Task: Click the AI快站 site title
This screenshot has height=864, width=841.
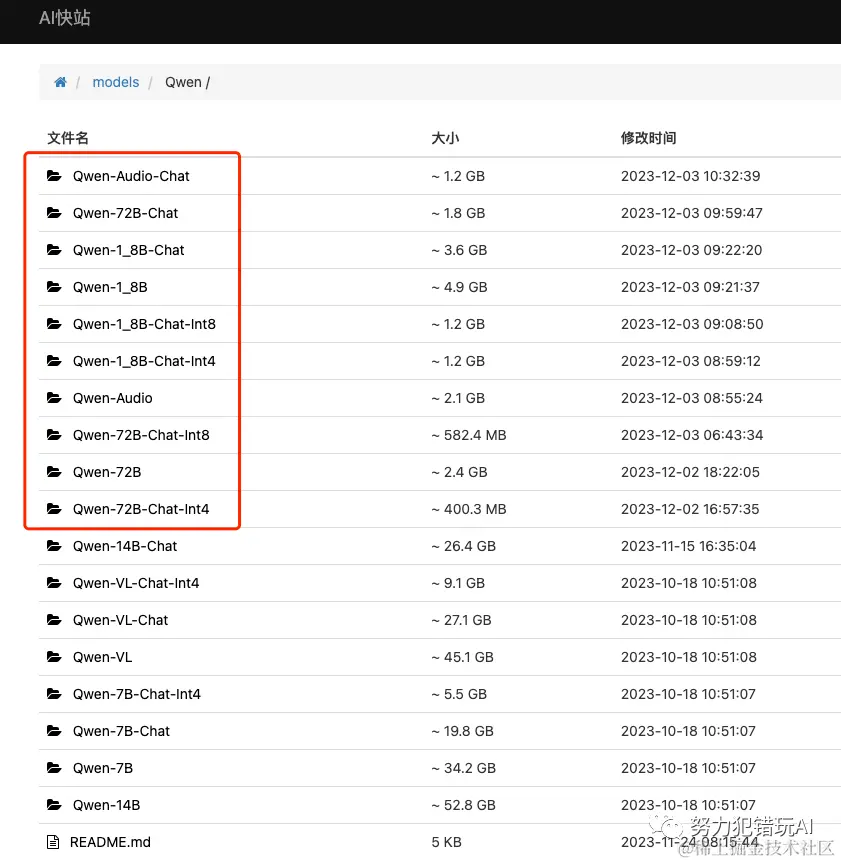Action: pyautogui.click(x=64, y=18)
